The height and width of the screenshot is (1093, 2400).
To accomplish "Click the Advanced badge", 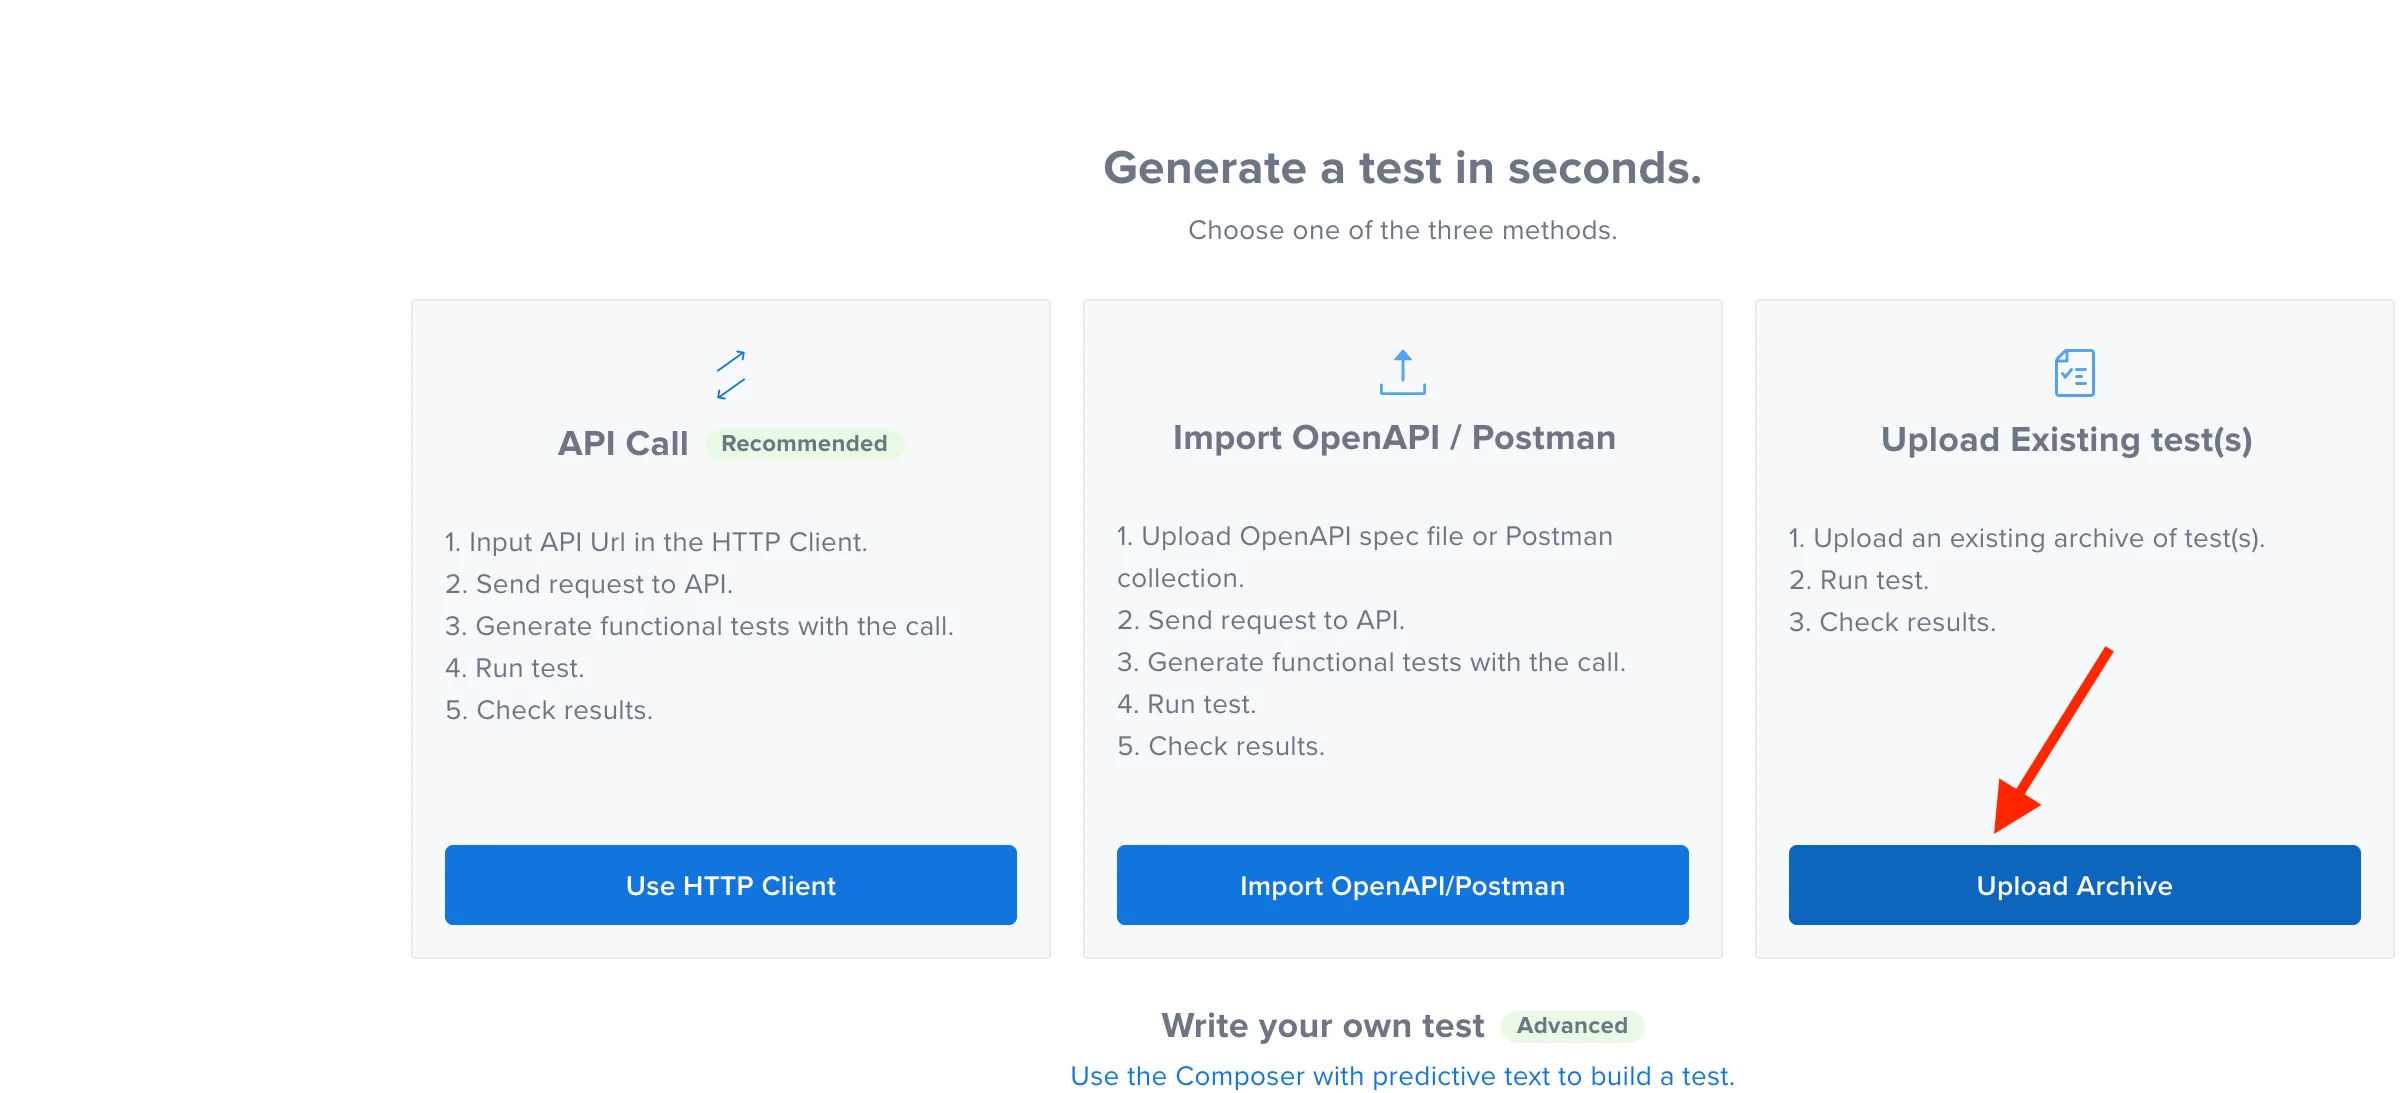I will 1572,1025.
